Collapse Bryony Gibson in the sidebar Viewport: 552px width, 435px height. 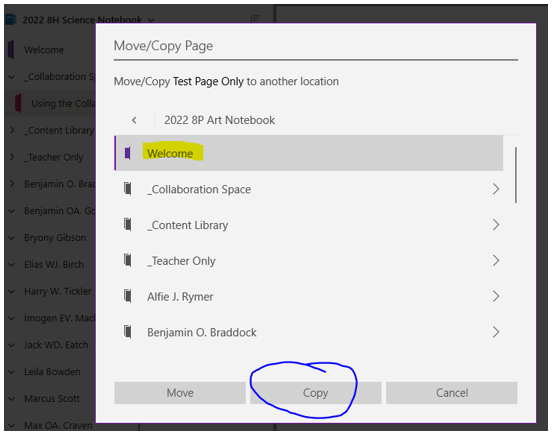(x=12, y=238)
